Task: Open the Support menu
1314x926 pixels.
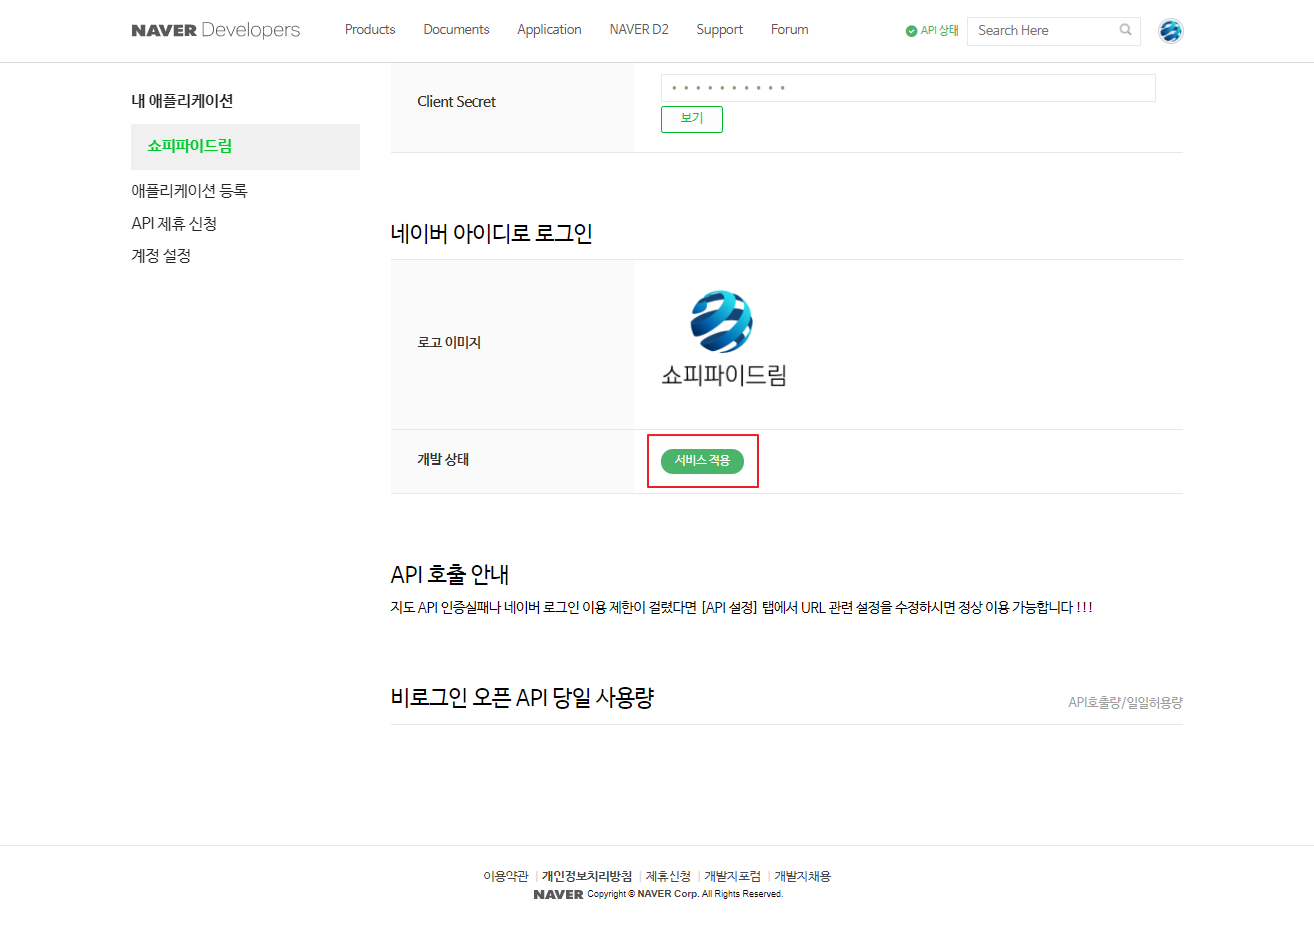Action: tap(720, 30)
